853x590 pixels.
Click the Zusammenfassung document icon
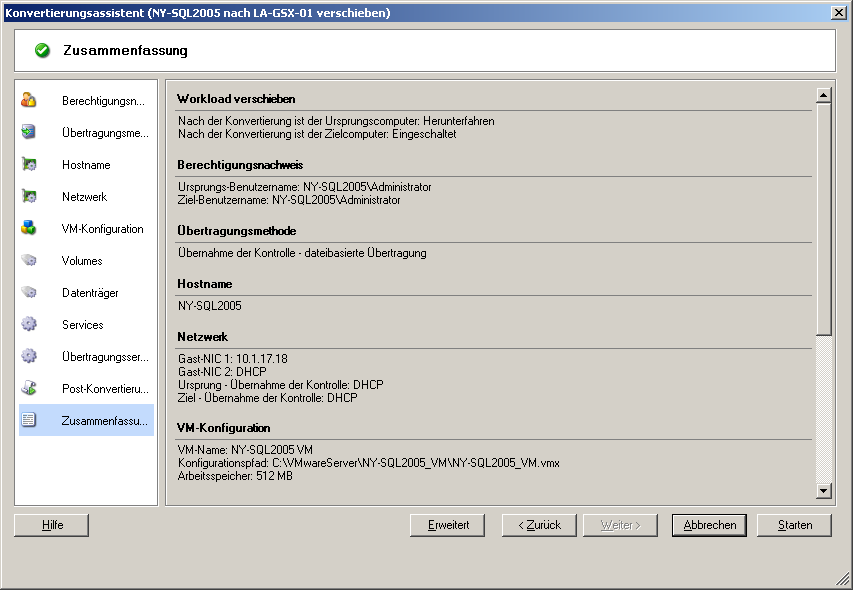click(x=29, y=420)
